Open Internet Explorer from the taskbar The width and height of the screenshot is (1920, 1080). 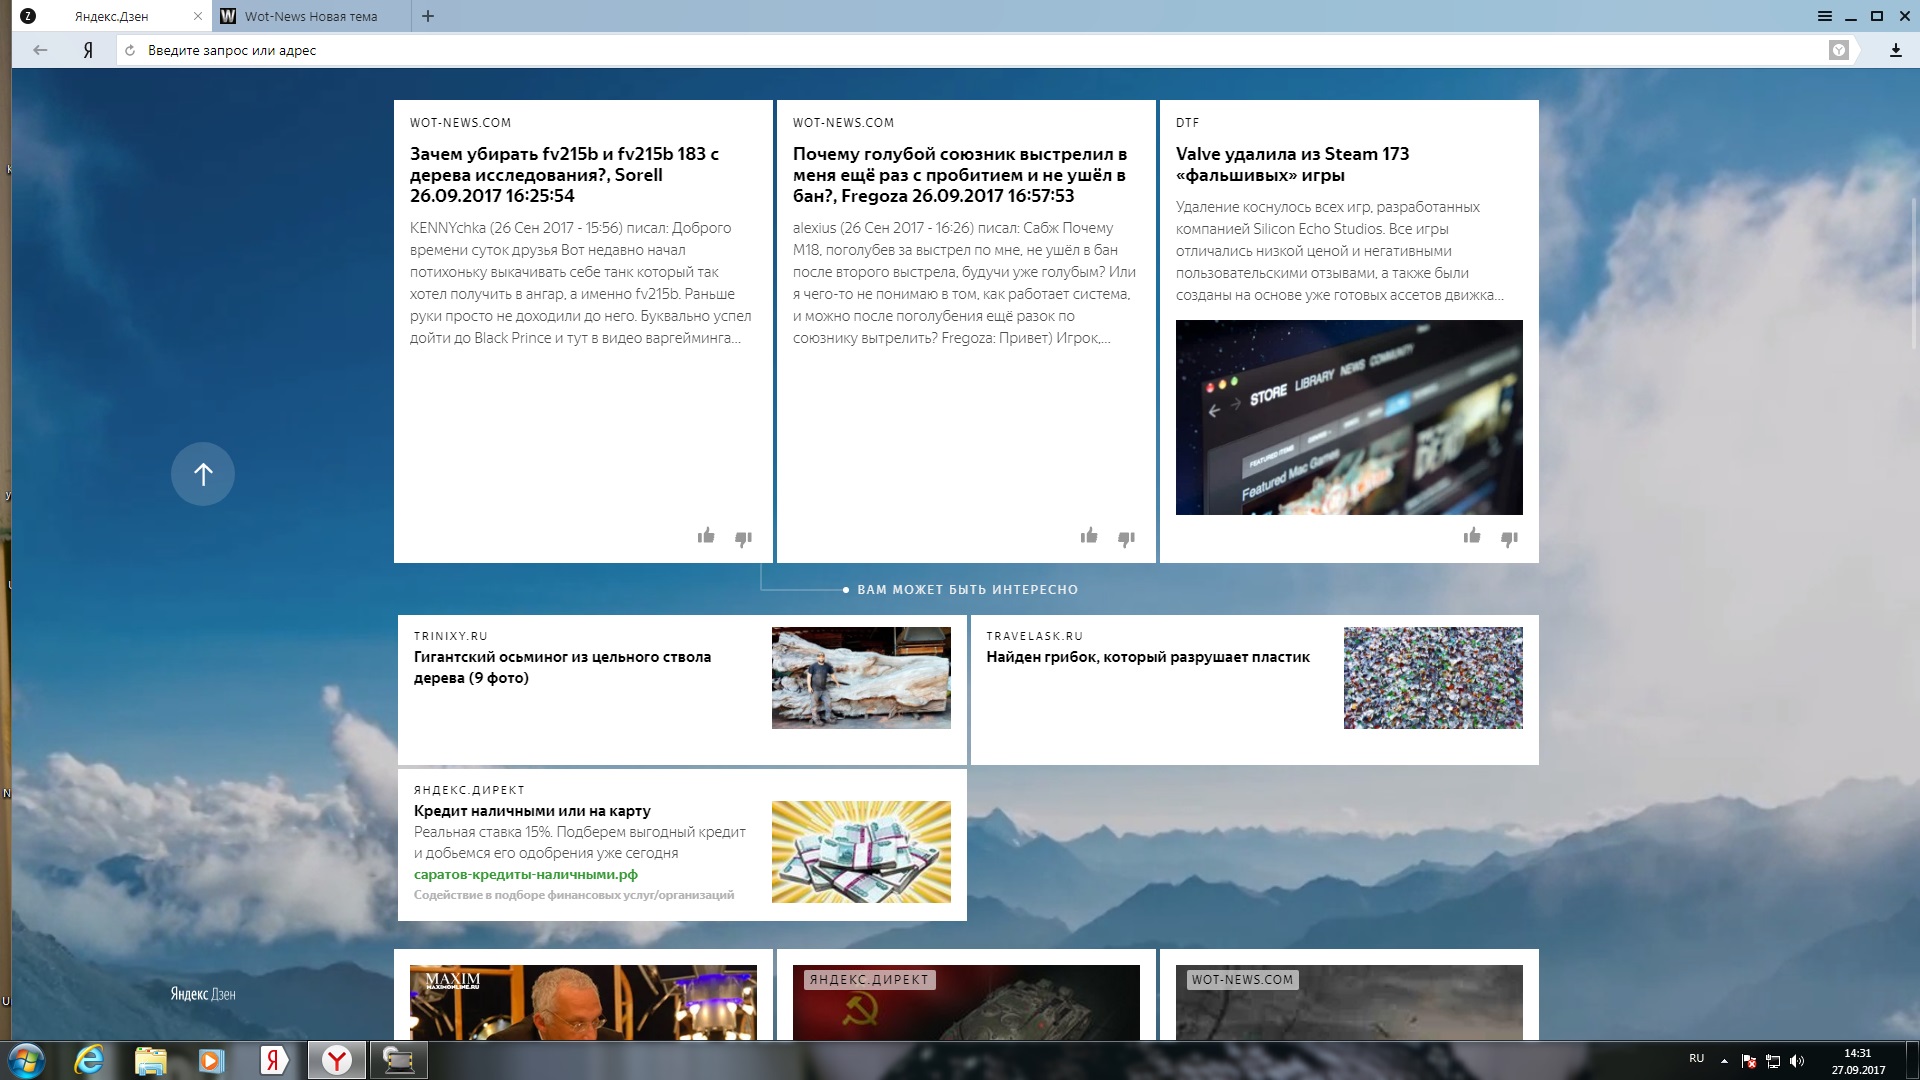coord(89,1060)
